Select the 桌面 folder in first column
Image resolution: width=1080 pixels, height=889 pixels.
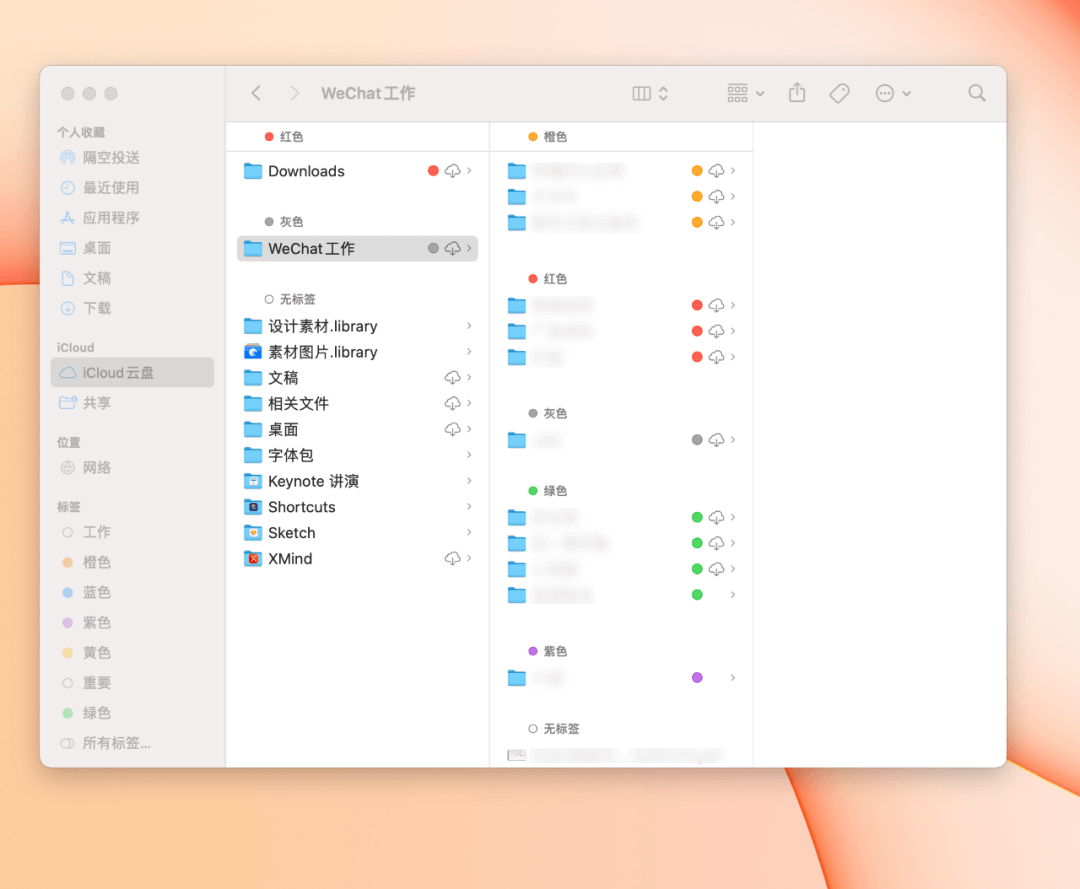(x=357, y=429)
